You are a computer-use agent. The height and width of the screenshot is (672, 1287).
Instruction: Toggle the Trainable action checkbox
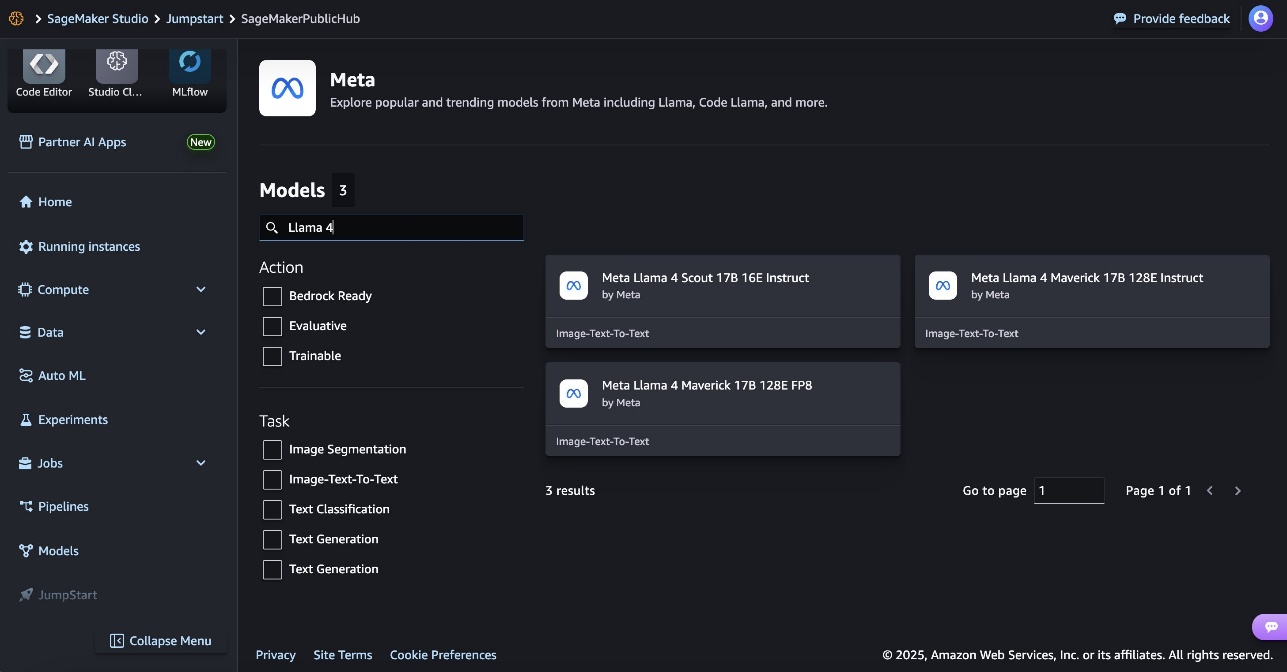pyautogui.click(x=272, y=356)
